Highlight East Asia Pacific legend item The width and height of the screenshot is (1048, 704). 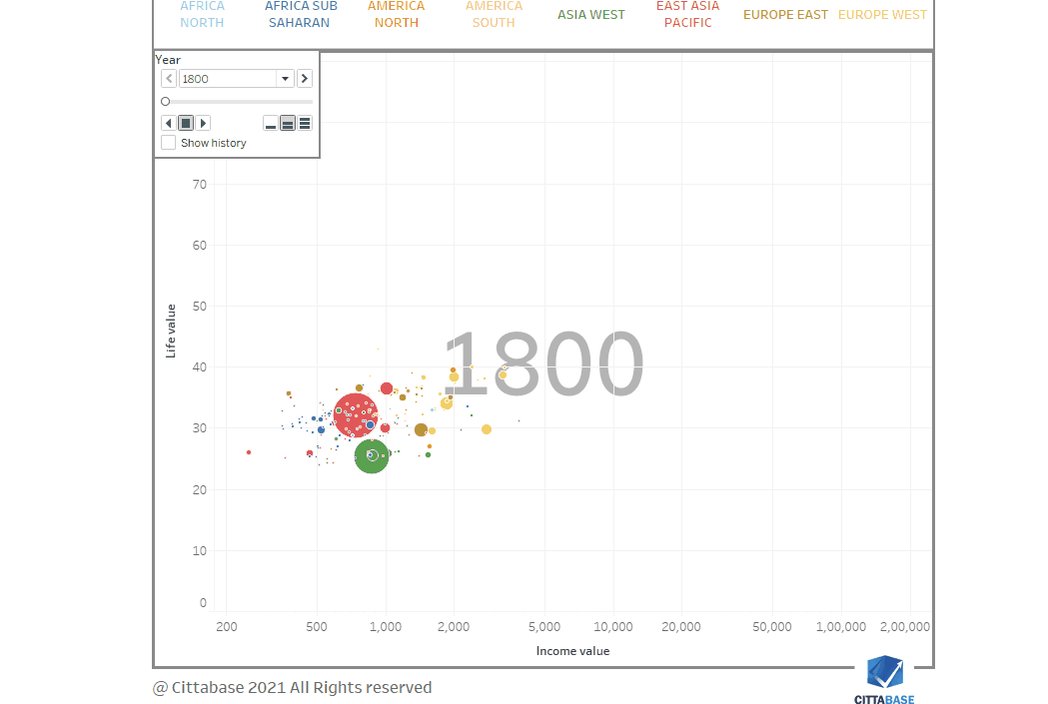[x=688, y=14]
